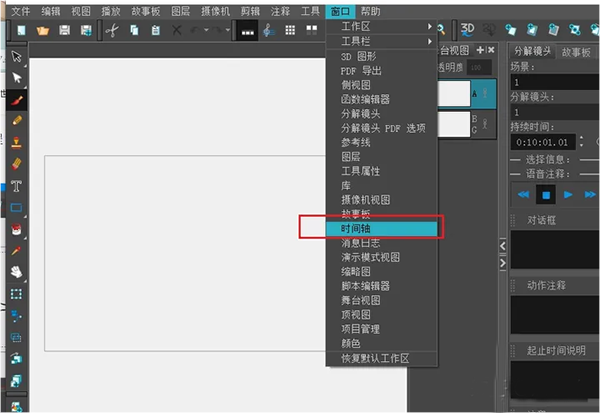
Task: Open the redo dropdown arrow
Action: point(228,30)
